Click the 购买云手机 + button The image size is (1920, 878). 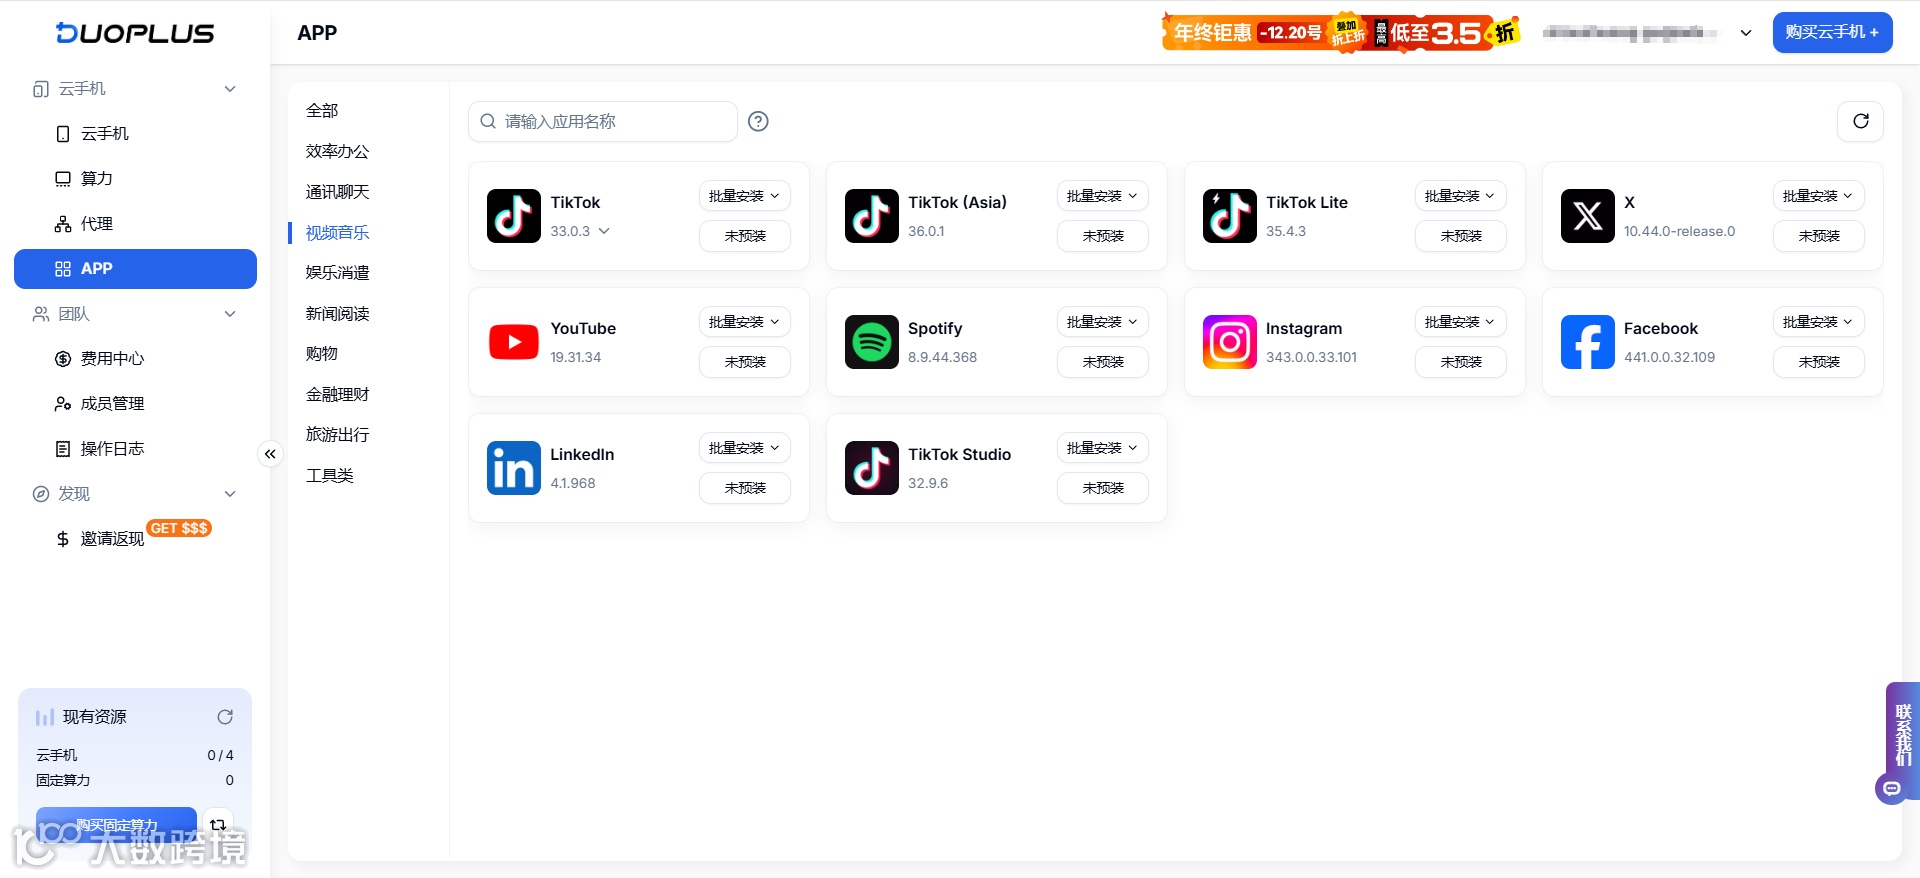pyautogui.click(x=1832, y=32)
